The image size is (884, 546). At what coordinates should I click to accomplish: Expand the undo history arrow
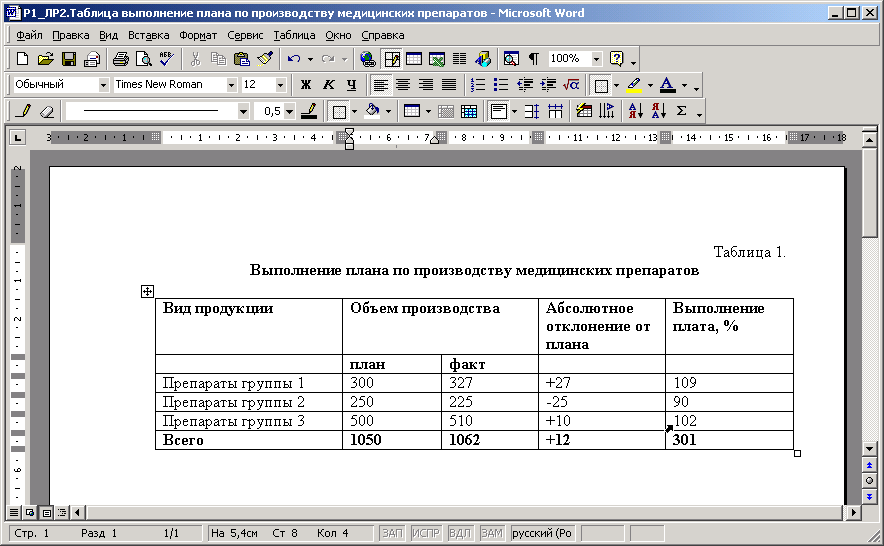(x=310, y=59)
